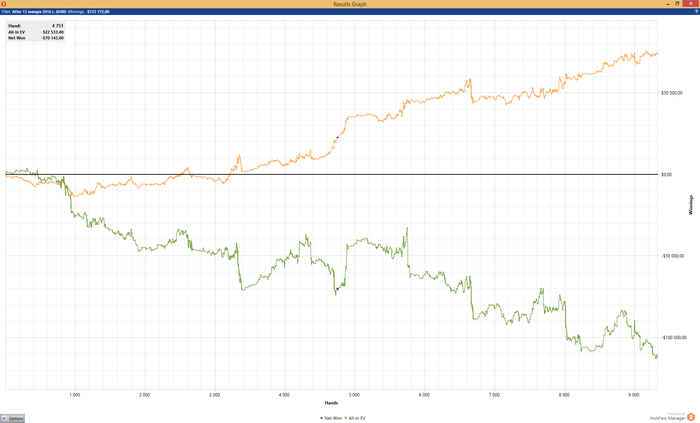Click the $50 000,00 axis label

[672, 93]
